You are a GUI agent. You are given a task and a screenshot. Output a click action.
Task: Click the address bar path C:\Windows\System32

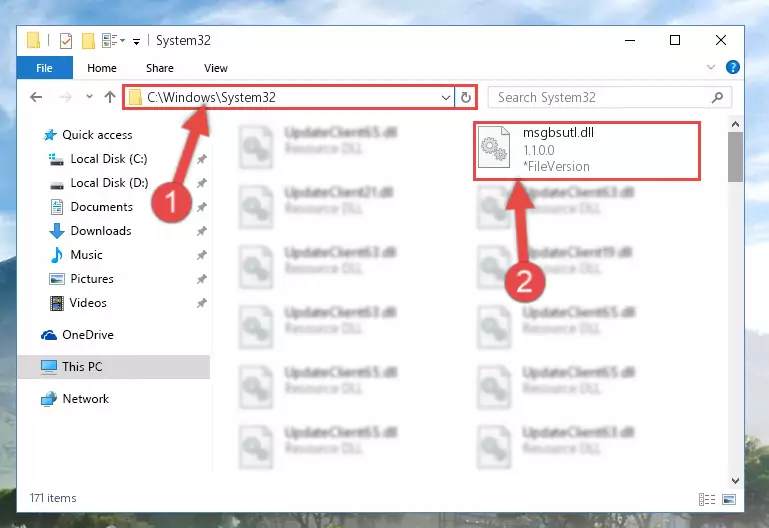211,97
